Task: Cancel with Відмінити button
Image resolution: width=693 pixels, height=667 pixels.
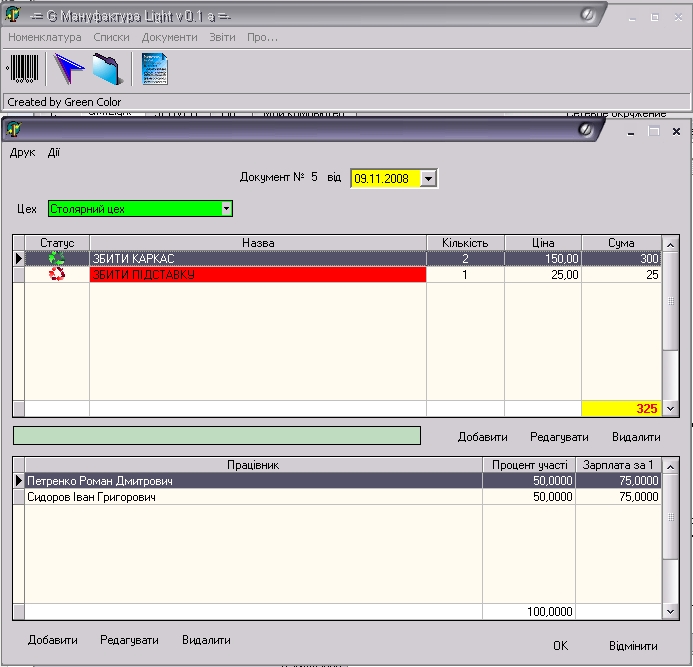Action: 633,646
